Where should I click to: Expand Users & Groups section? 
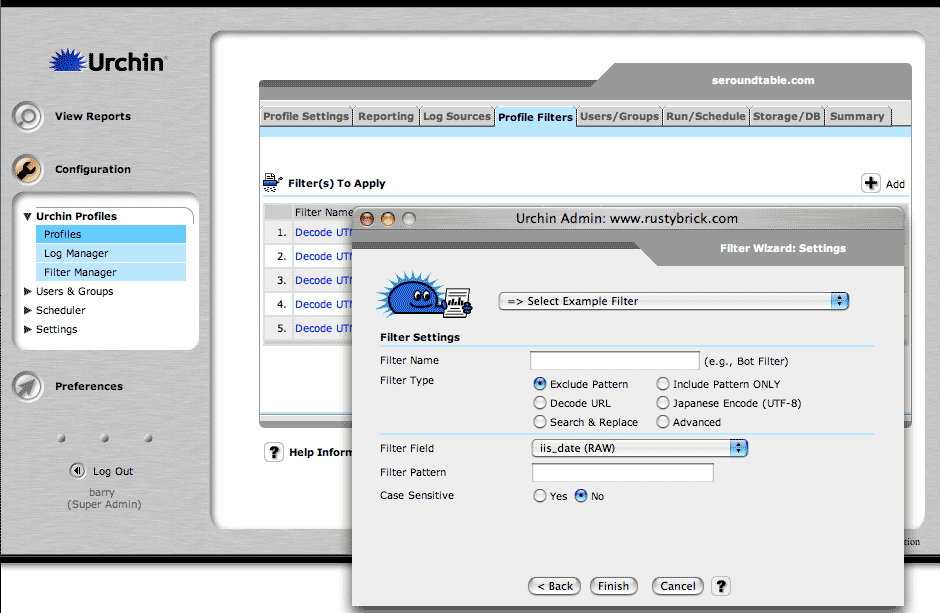[x=27, y=291]
